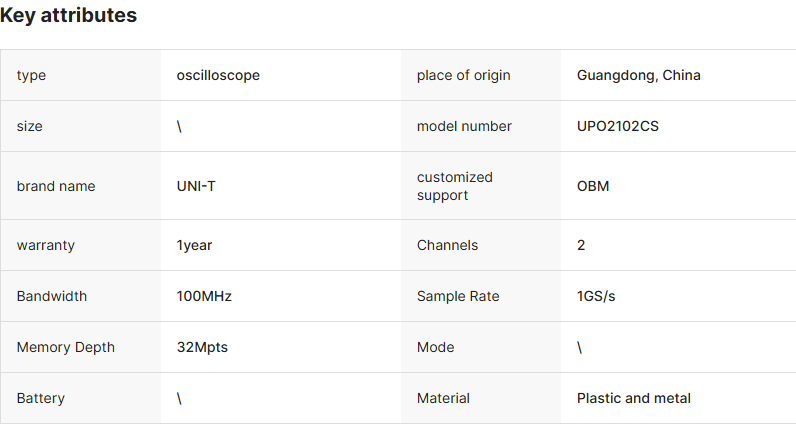Select the 1year warranty value
The width and height of the screenshot is (796, 424).
pos(194,245)
